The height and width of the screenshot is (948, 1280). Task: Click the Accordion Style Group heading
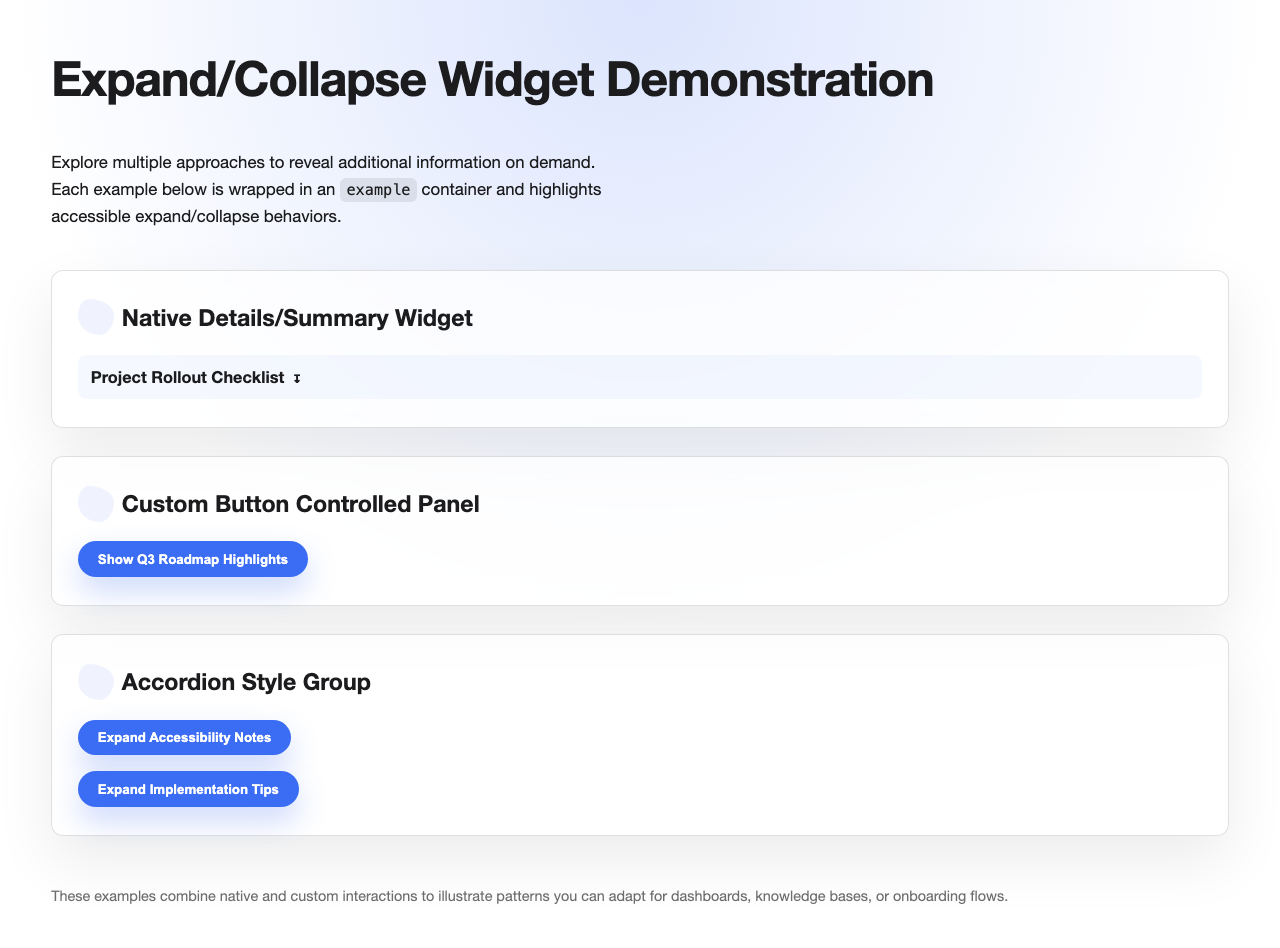245,682
